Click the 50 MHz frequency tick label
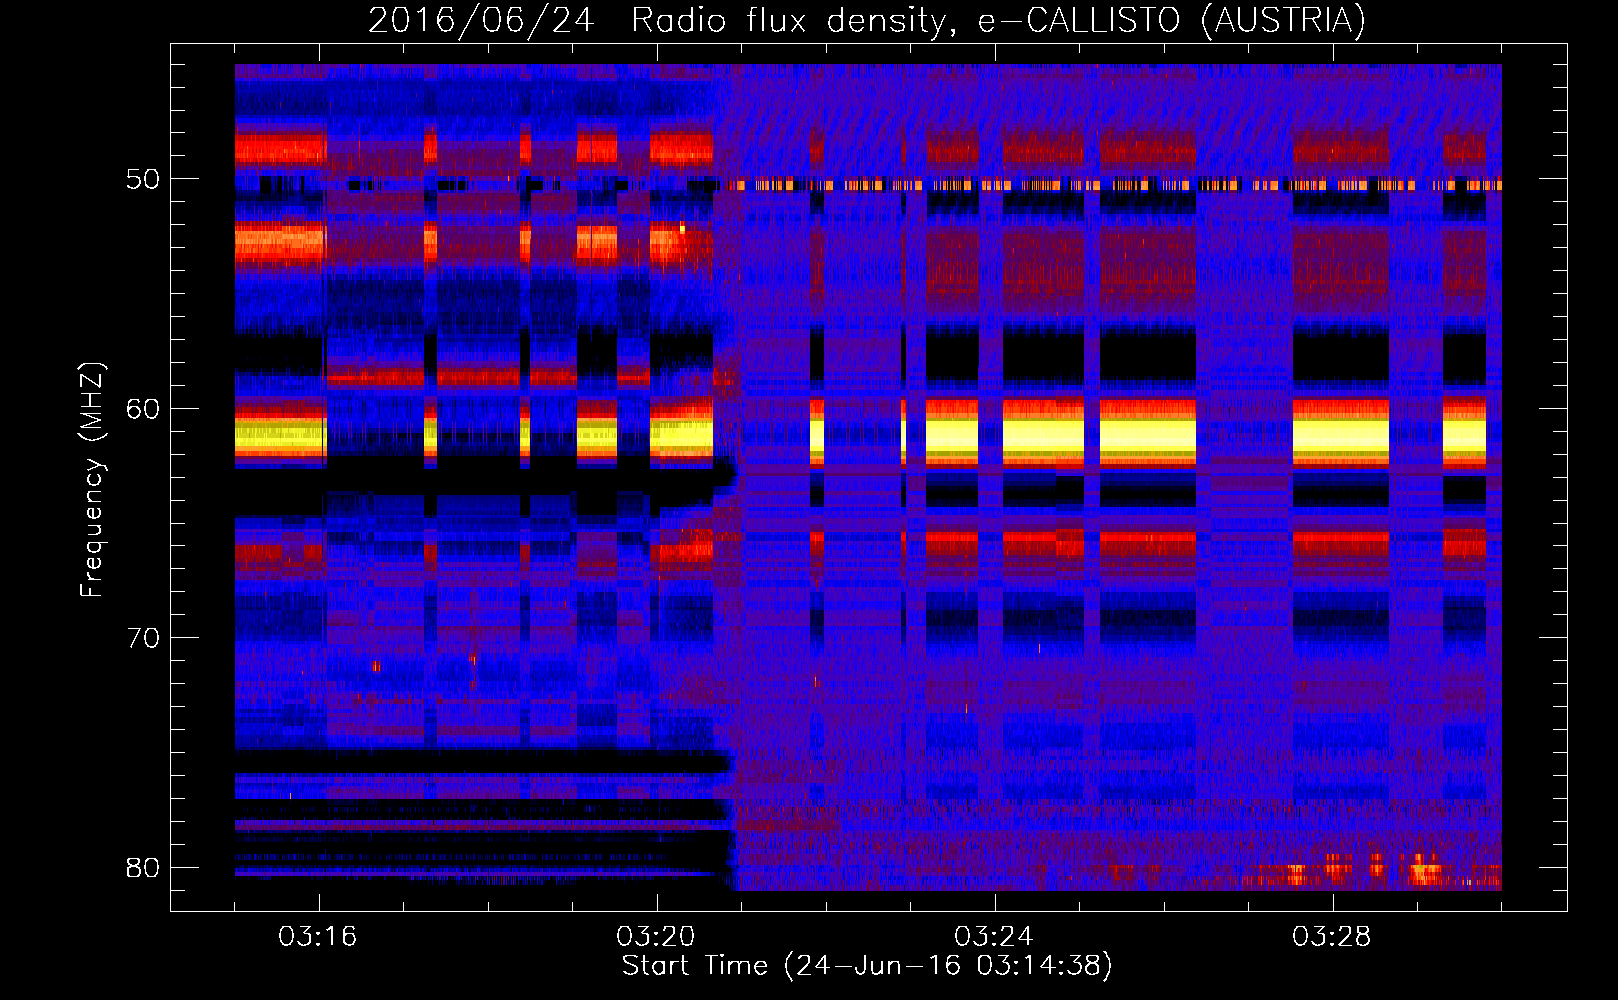 [x=142, y=179]
